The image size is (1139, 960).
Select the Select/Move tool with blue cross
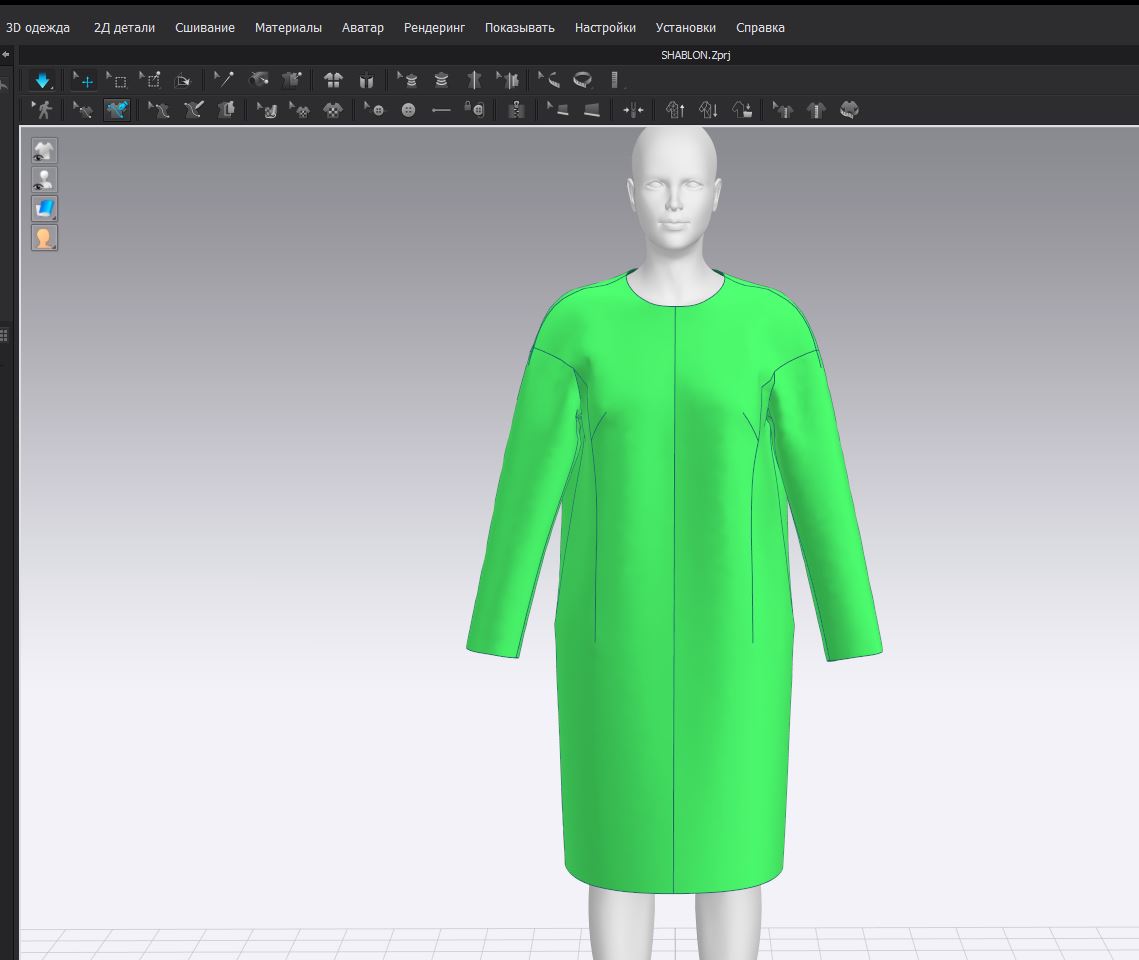pyautogui.click(x=84, y=81)
